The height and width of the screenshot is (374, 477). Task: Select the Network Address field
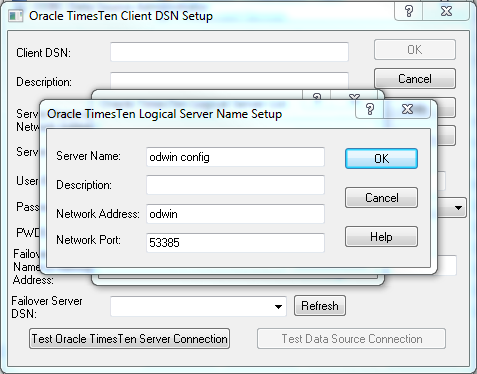(x=235, y=214)
